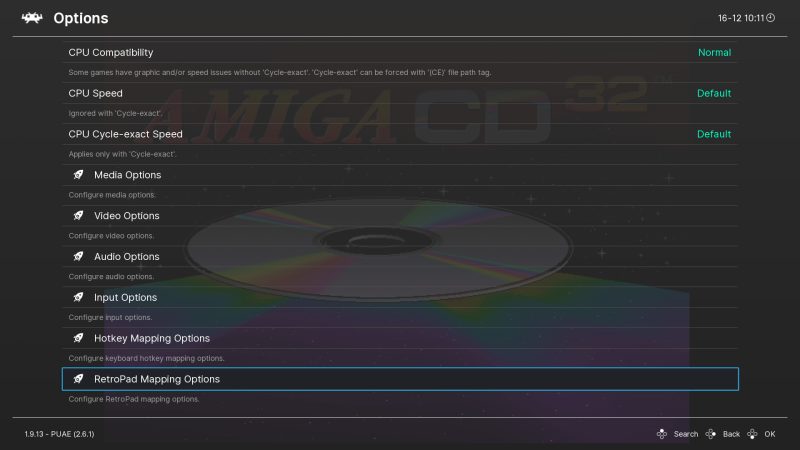Click 'Configure keyboard hotkey mapping options.' text
The image size is (800, 450).
(x=146, y=358)
